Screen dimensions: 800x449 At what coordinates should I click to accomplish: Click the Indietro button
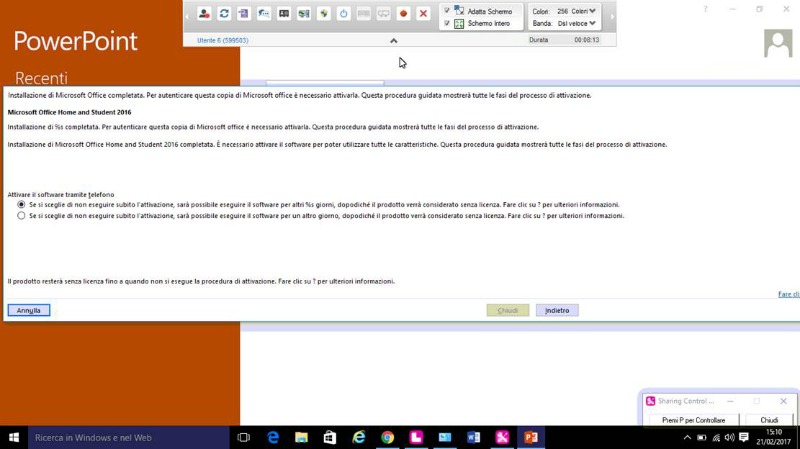(x=557, y=310)
